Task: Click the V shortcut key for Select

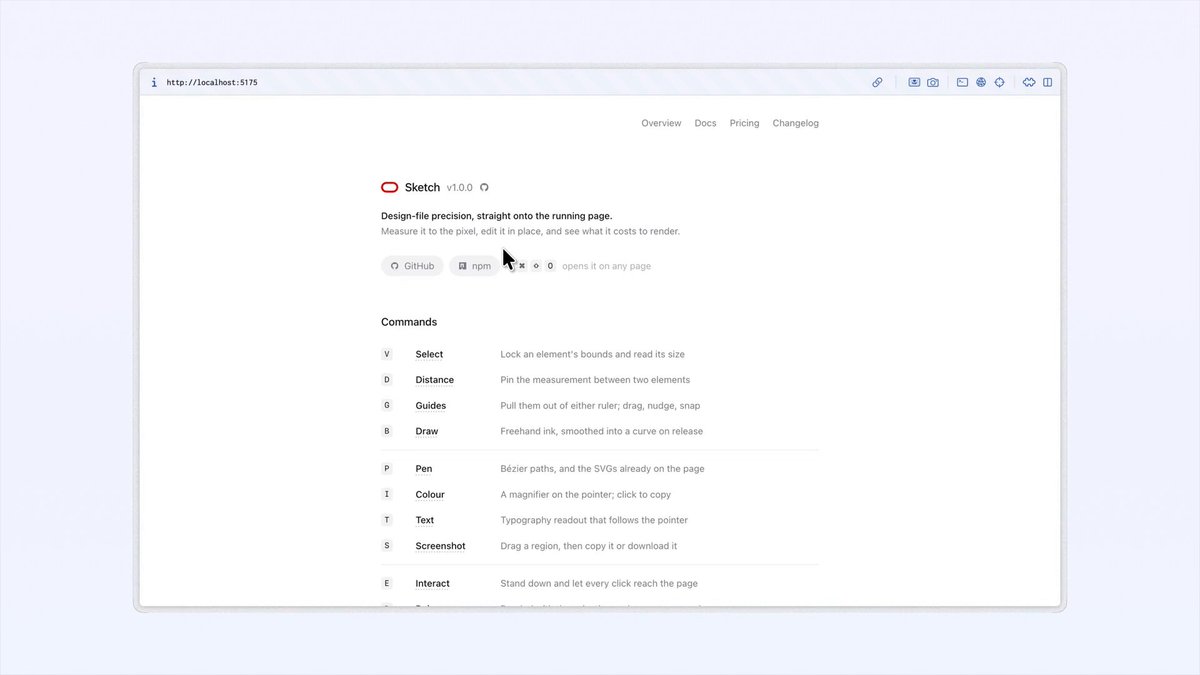Action: (387, 354)
